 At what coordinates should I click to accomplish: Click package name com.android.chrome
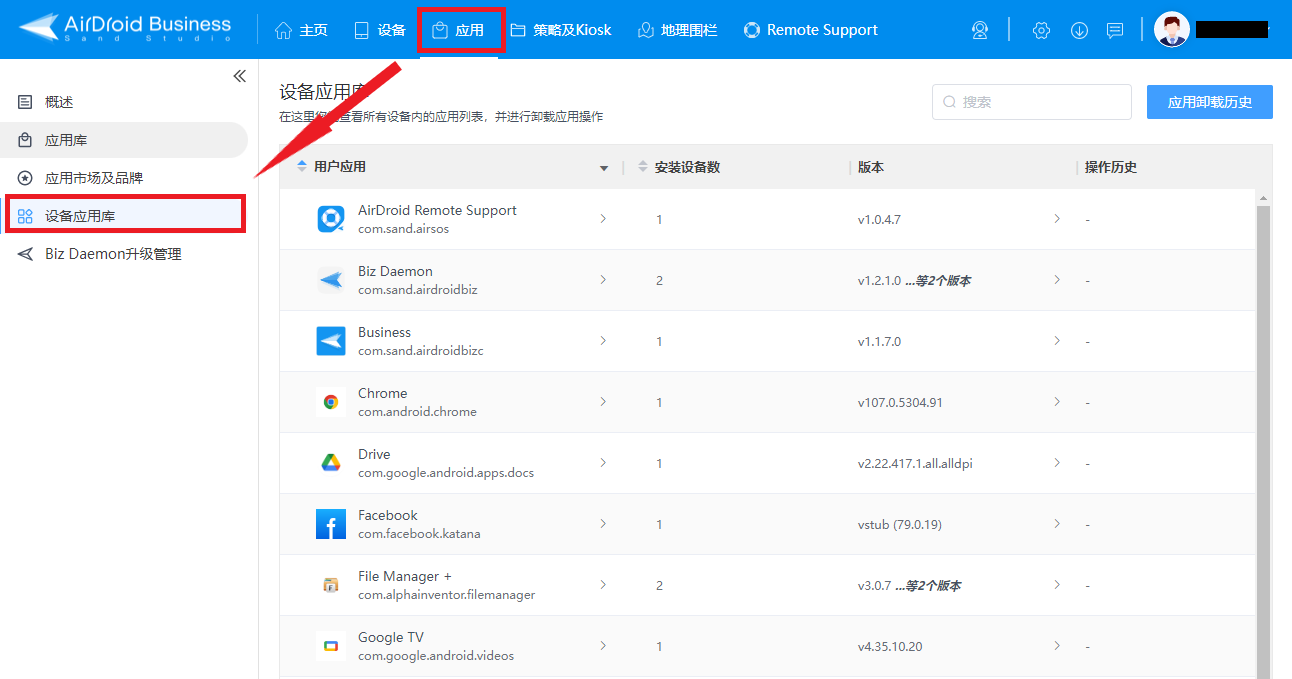point(417,412)
